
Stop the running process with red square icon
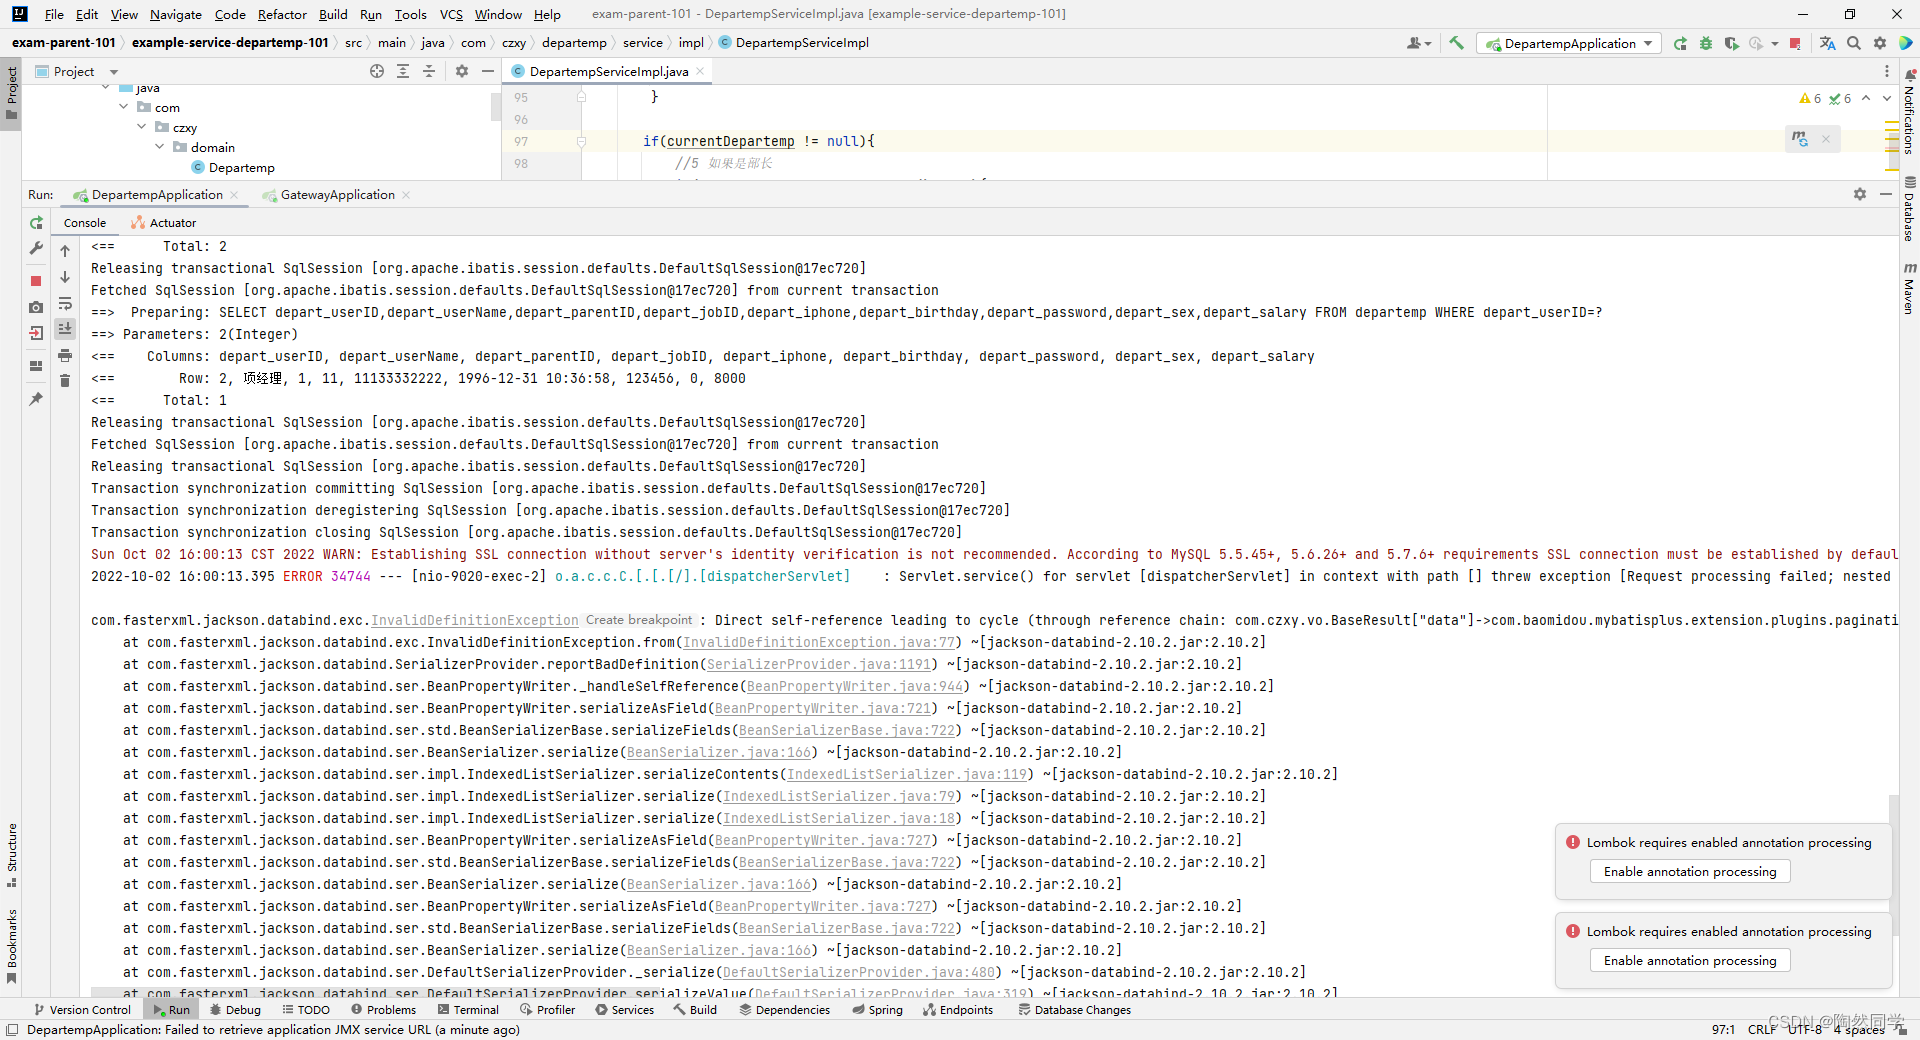pos(36,280)
